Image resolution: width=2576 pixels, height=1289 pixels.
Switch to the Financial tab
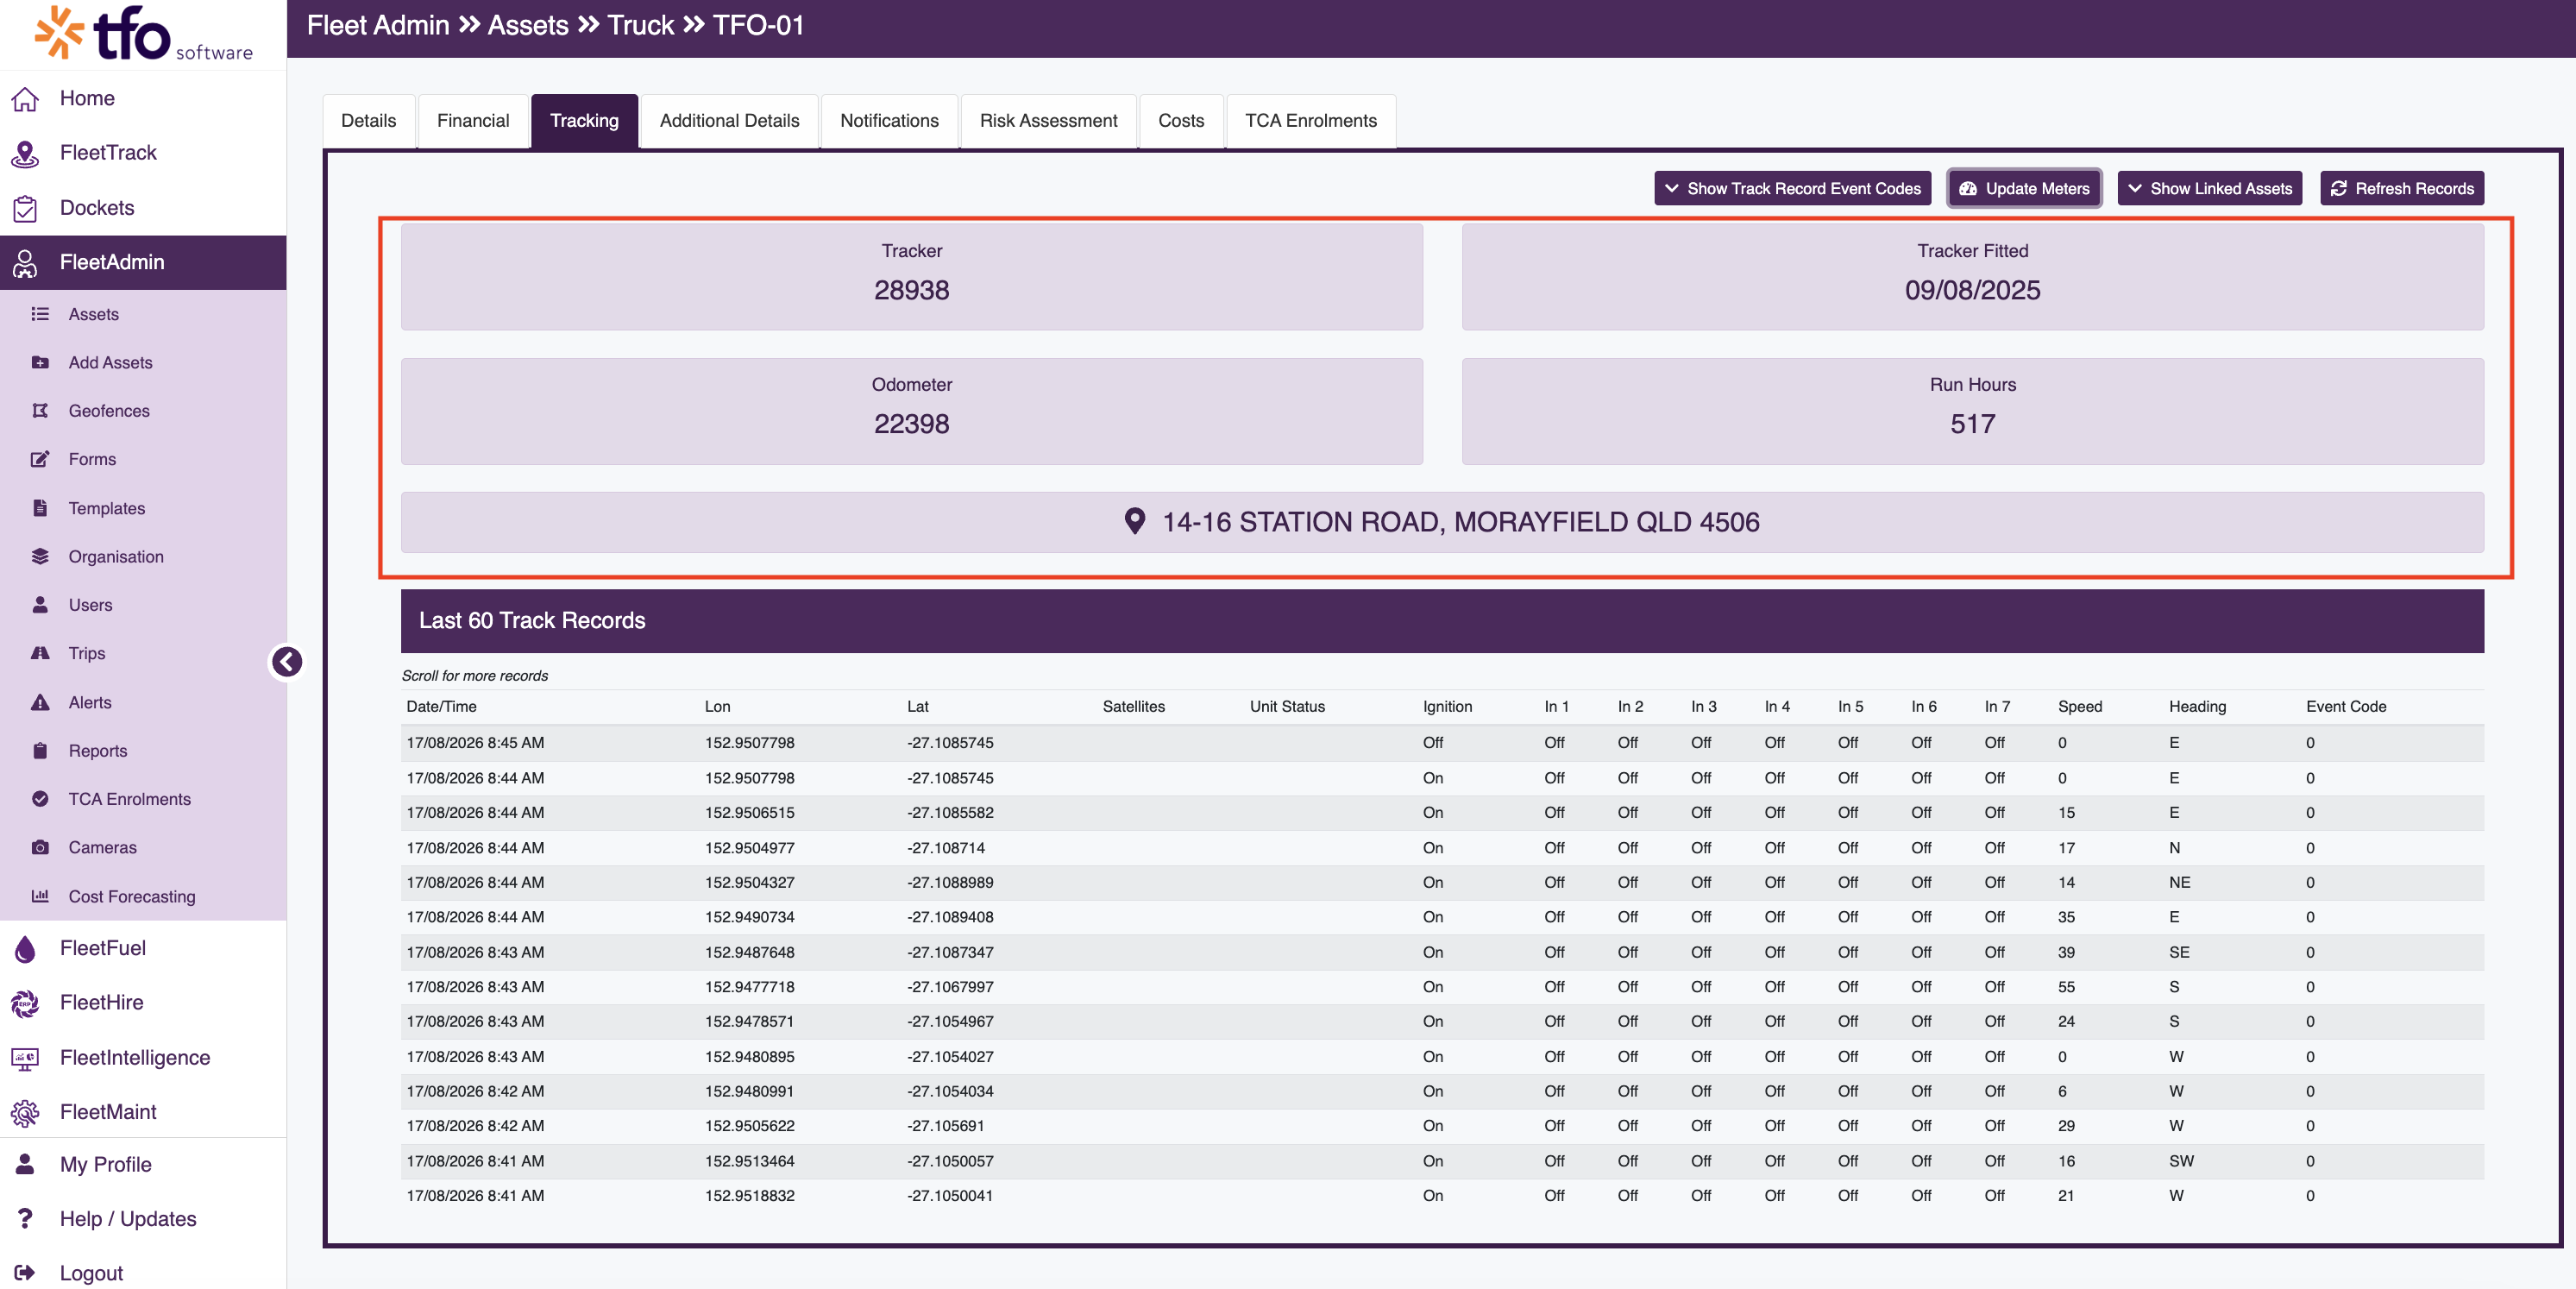point(472,121)
